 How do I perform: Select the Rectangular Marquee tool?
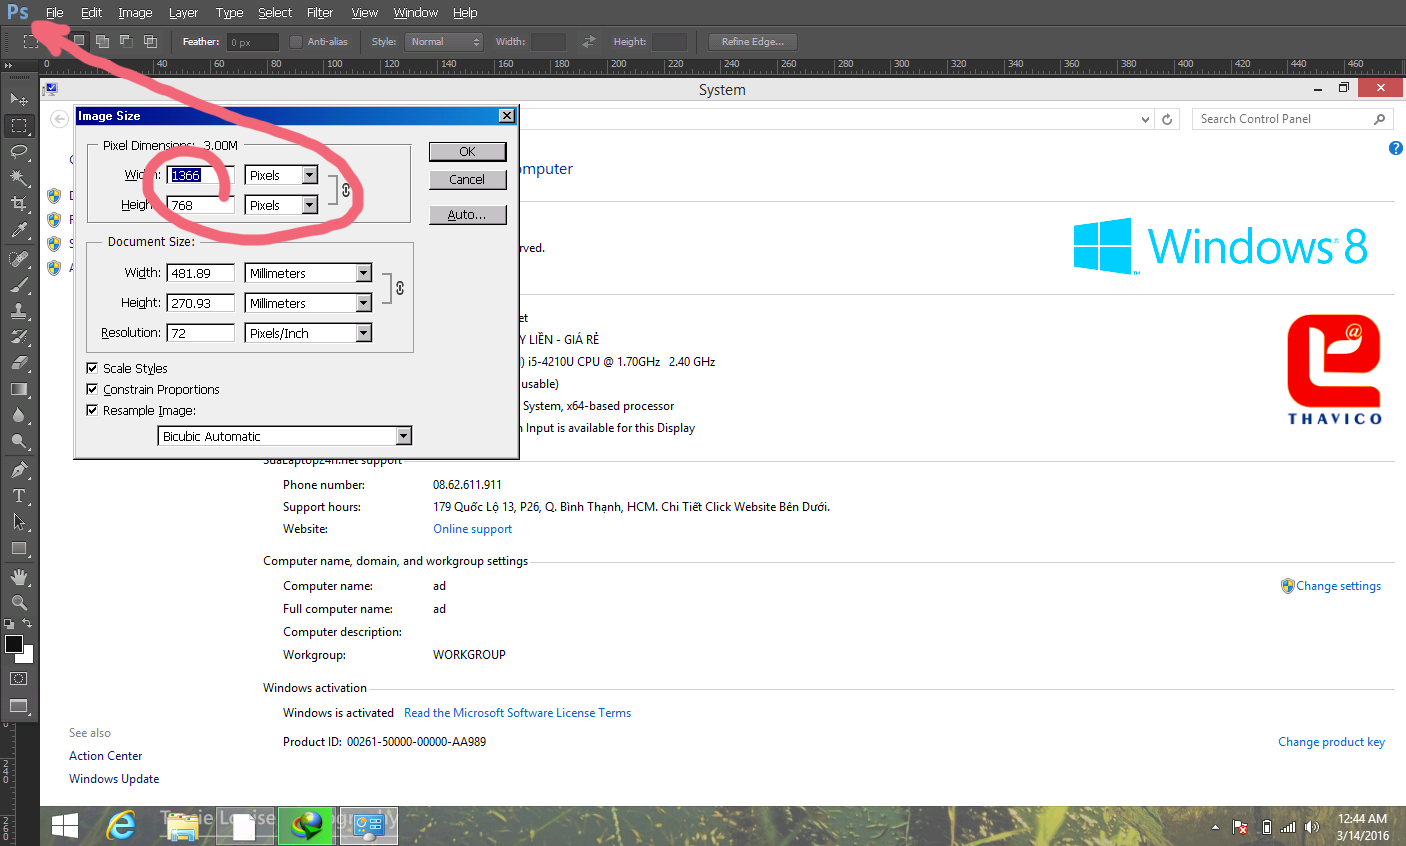[x=19, y=126]
